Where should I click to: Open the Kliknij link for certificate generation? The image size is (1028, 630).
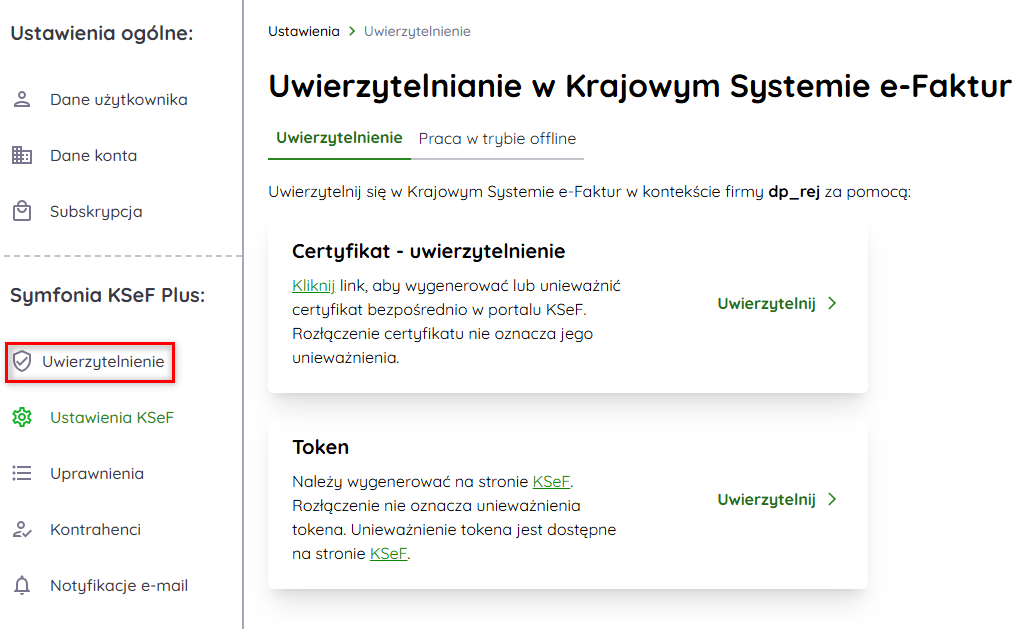pos(313,285)
